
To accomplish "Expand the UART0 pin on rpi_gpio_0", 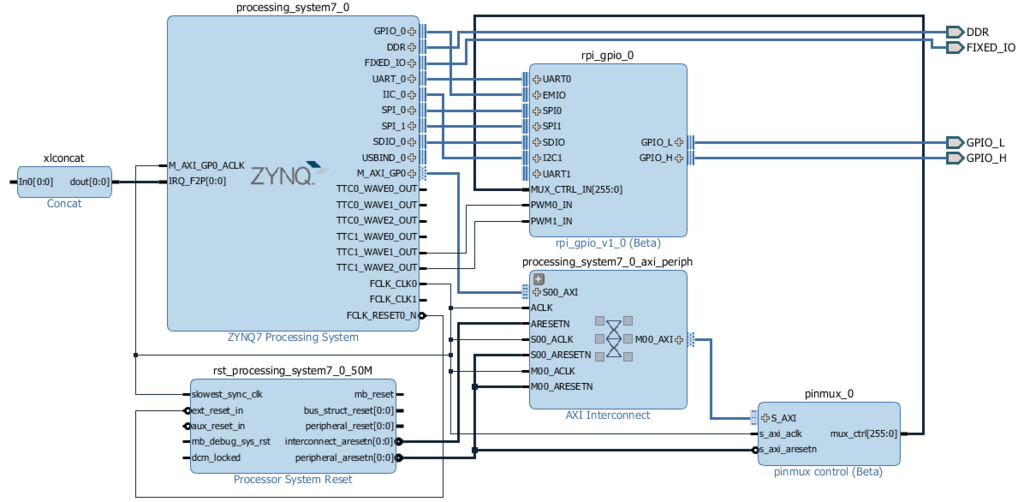I will coord(537,79).
